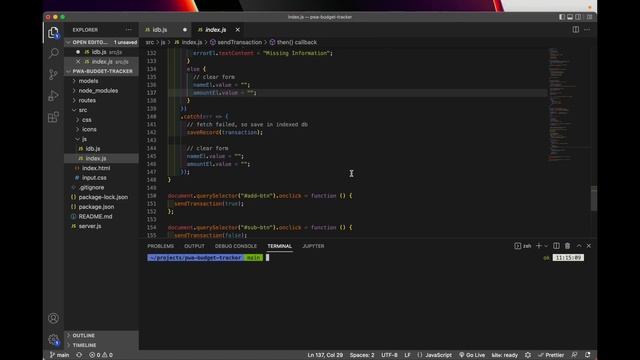
Task: Synchronize changes via the status bar icon
Action: point(79,355)
